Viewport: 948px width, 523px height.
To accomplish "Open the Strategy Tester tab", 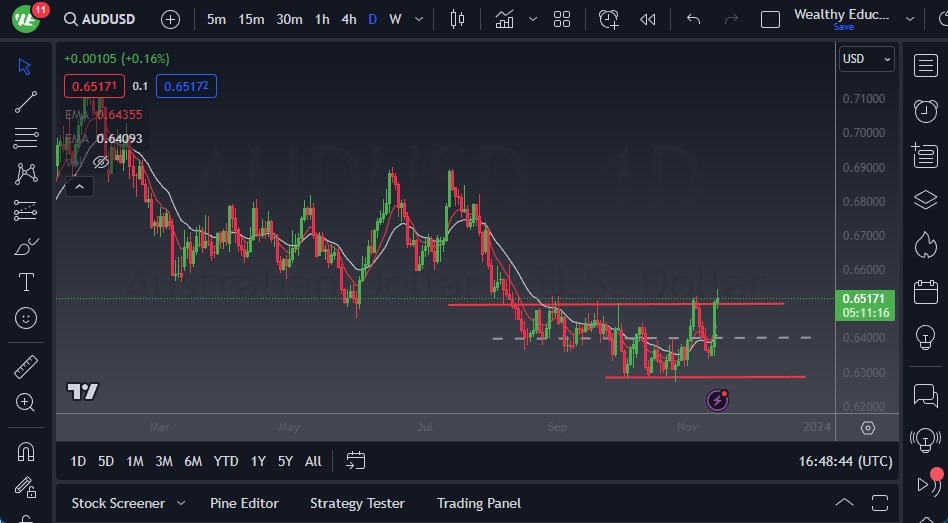I will tap(357, 503).
